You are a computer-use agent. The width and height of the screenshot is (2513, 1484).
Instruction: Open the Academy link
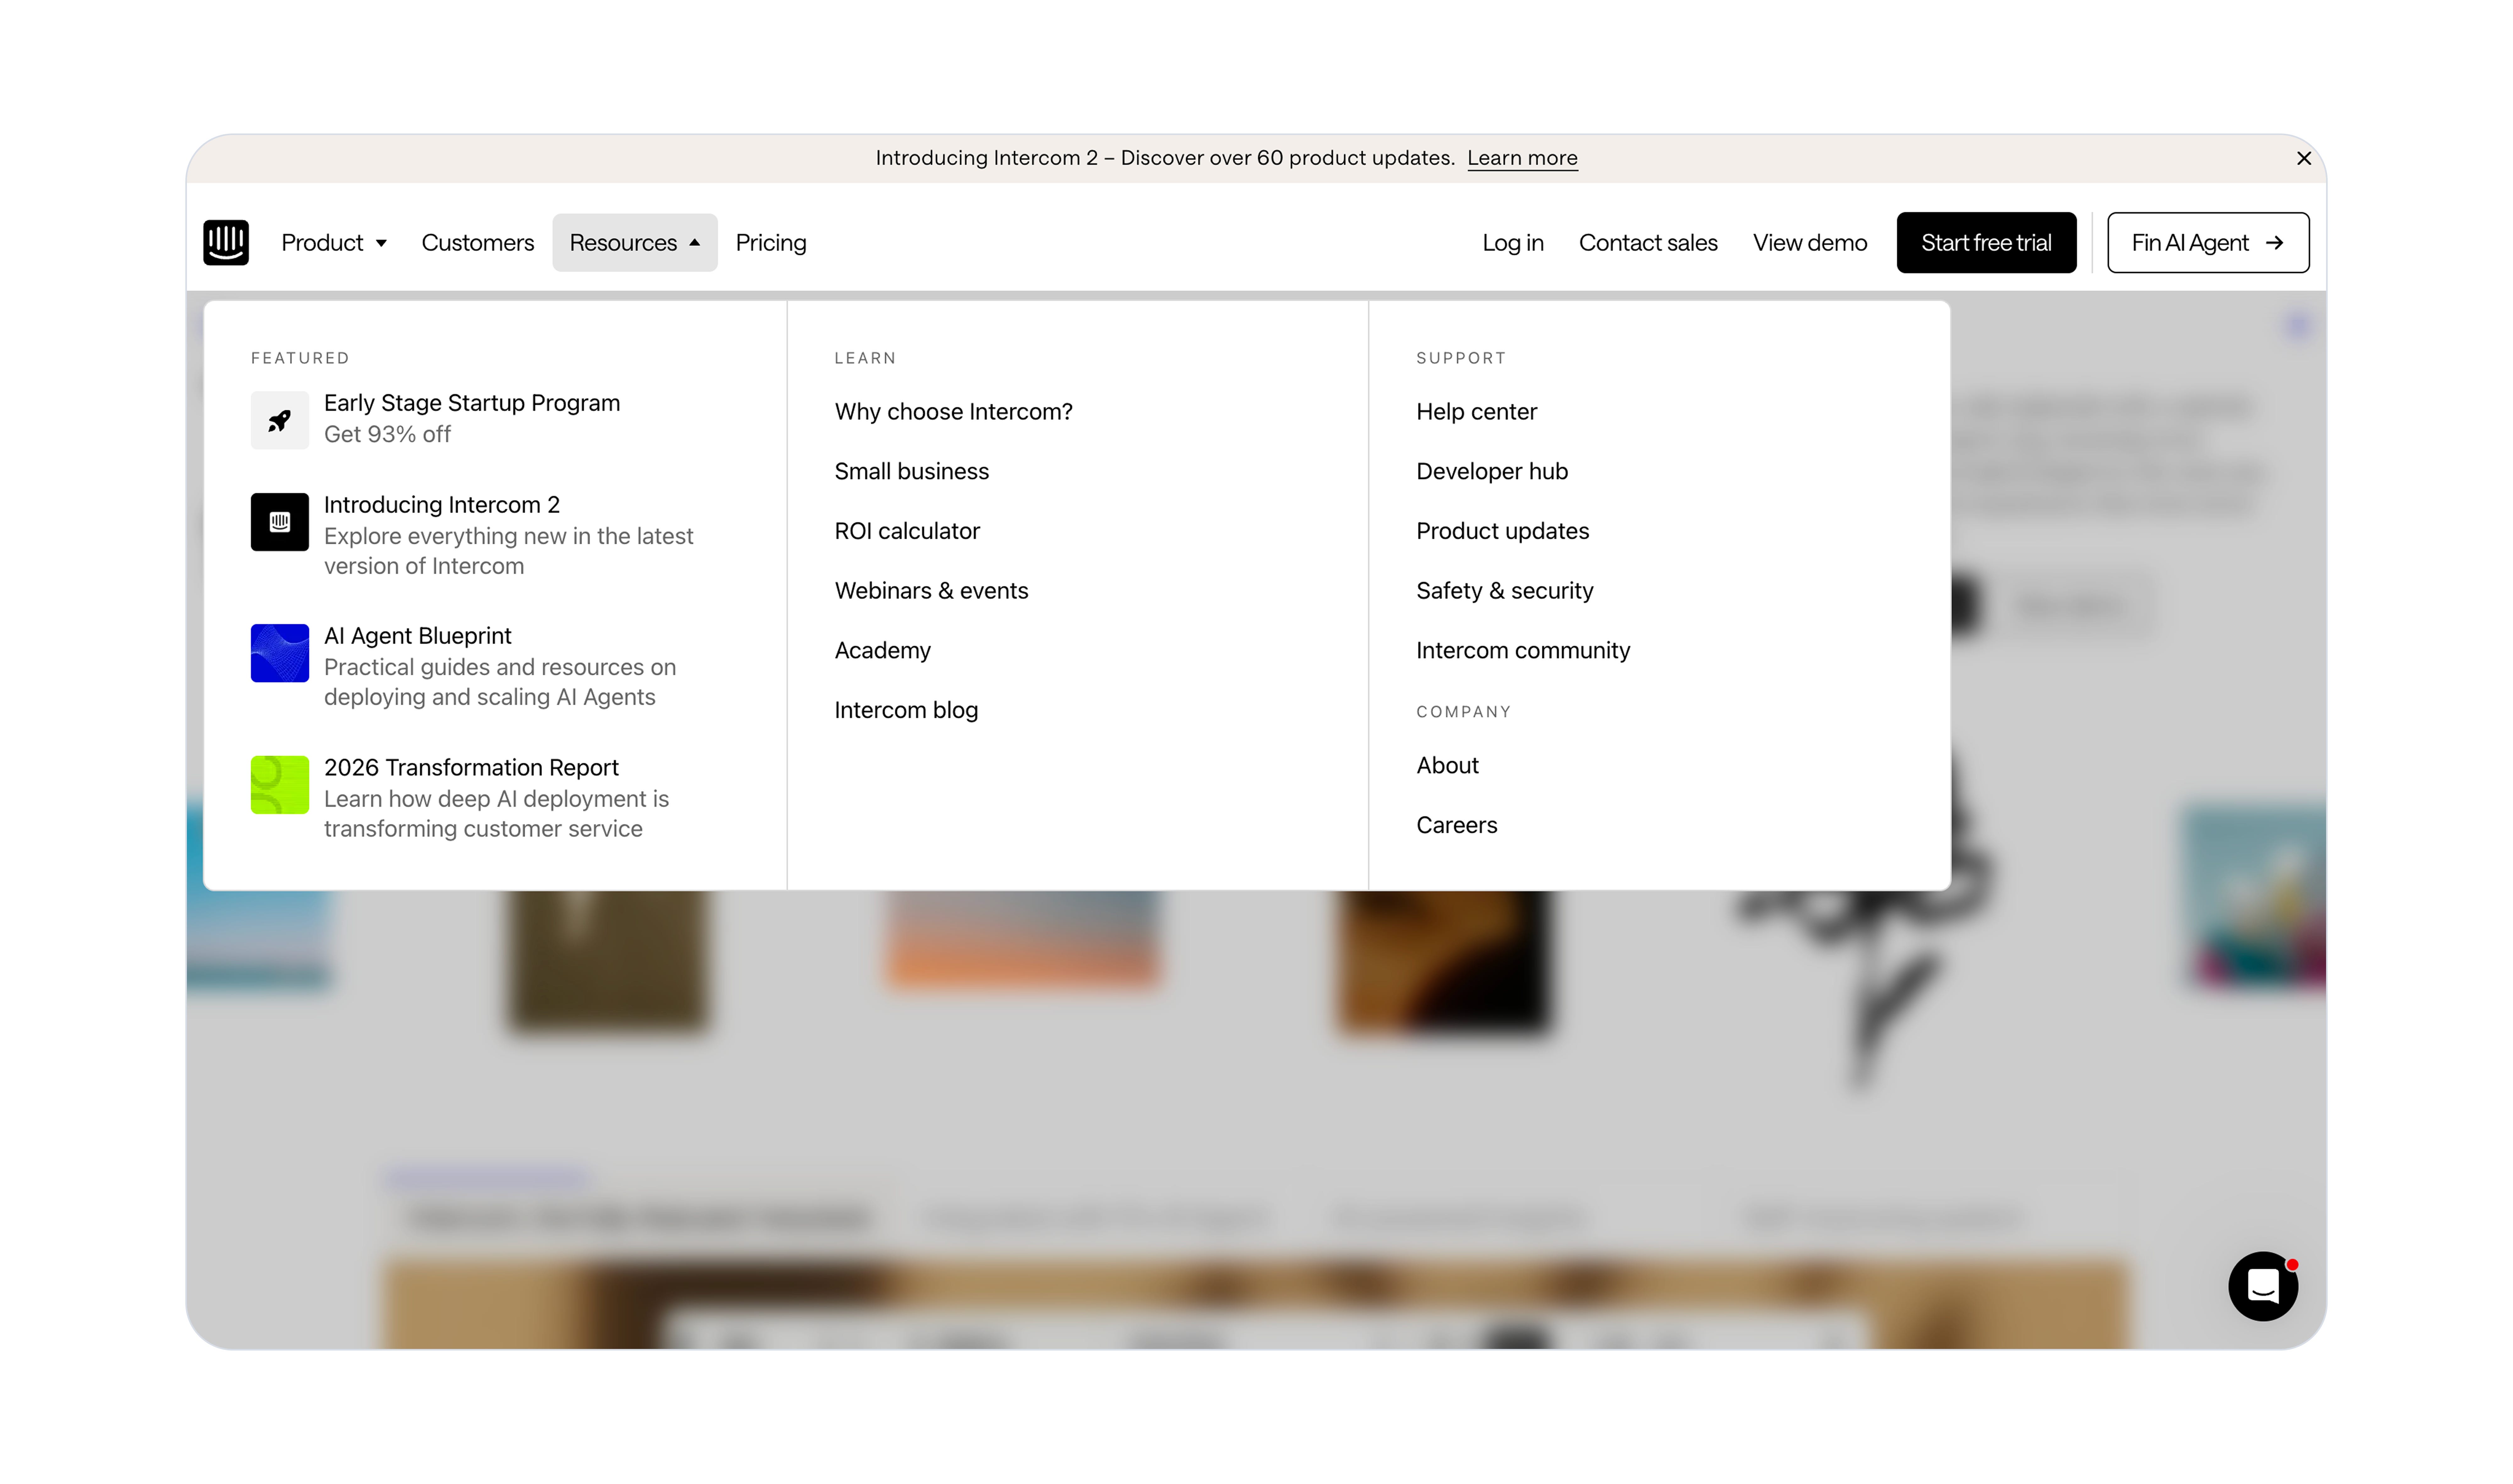tap(883, 651)
